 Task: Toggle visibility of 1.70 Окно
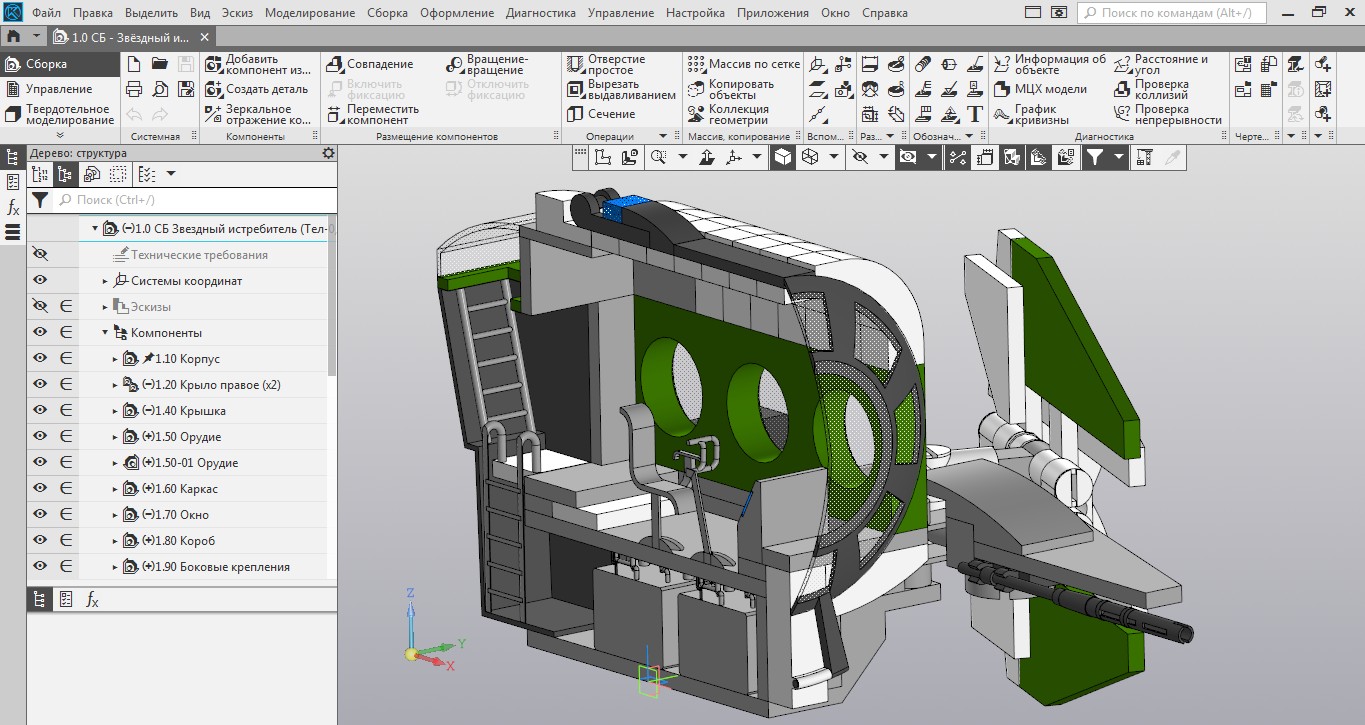(x=40, y=515)
